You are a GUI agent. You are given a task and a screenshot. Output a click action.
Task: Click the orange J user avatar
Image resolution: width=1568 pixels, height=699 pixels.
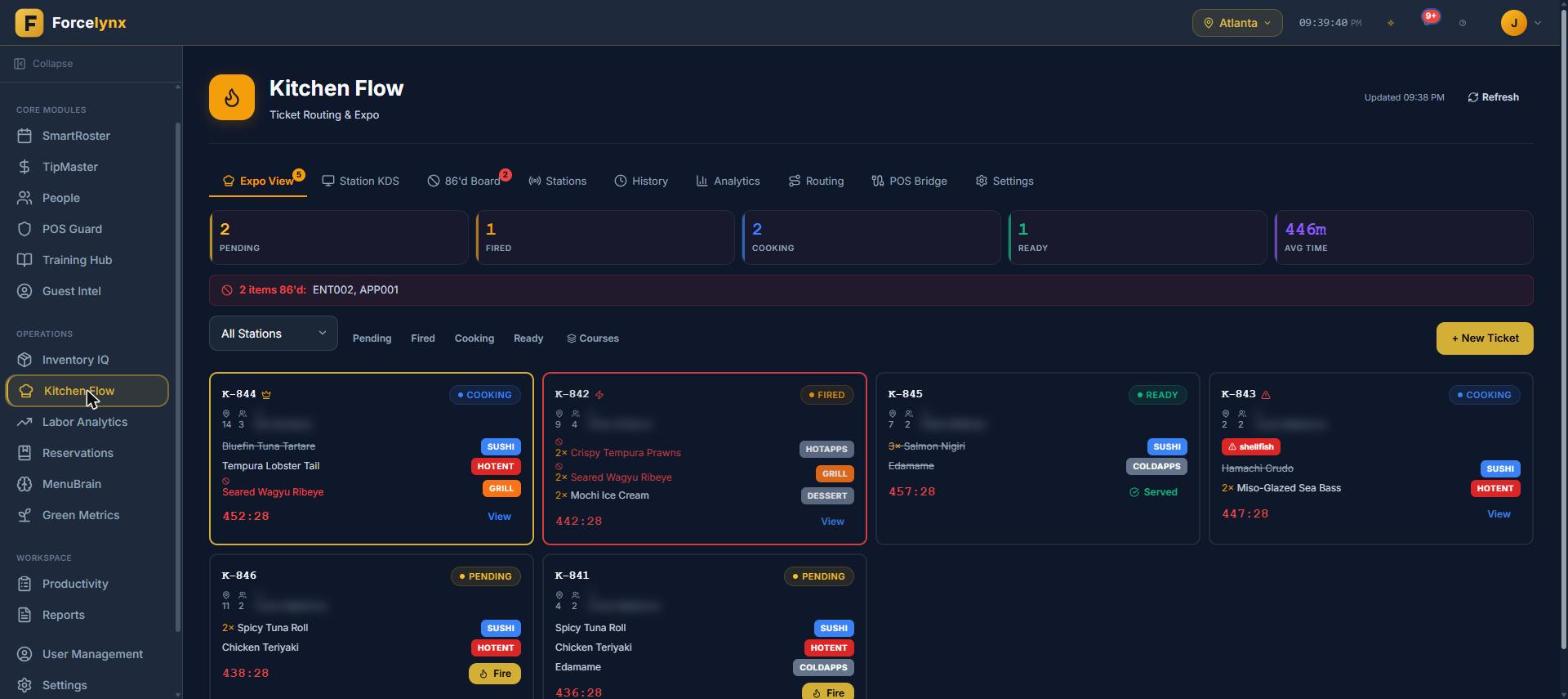1514,23
